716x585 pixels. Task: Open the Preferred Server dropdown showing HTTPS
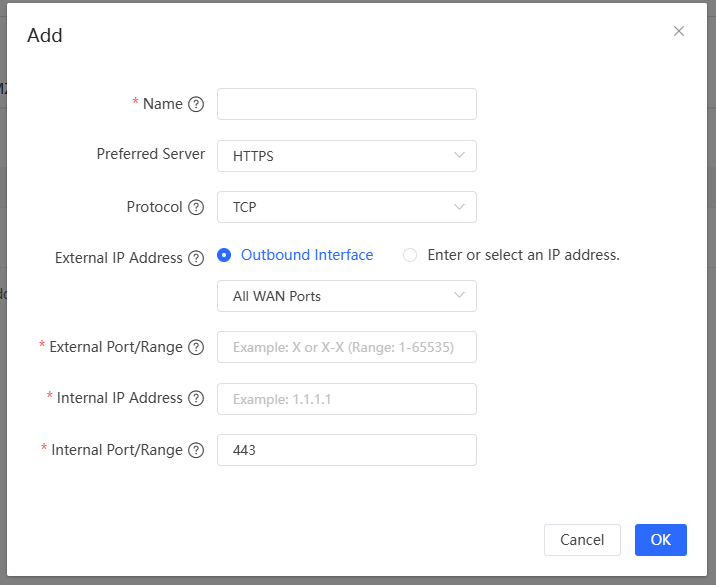[x=346, y=156]
